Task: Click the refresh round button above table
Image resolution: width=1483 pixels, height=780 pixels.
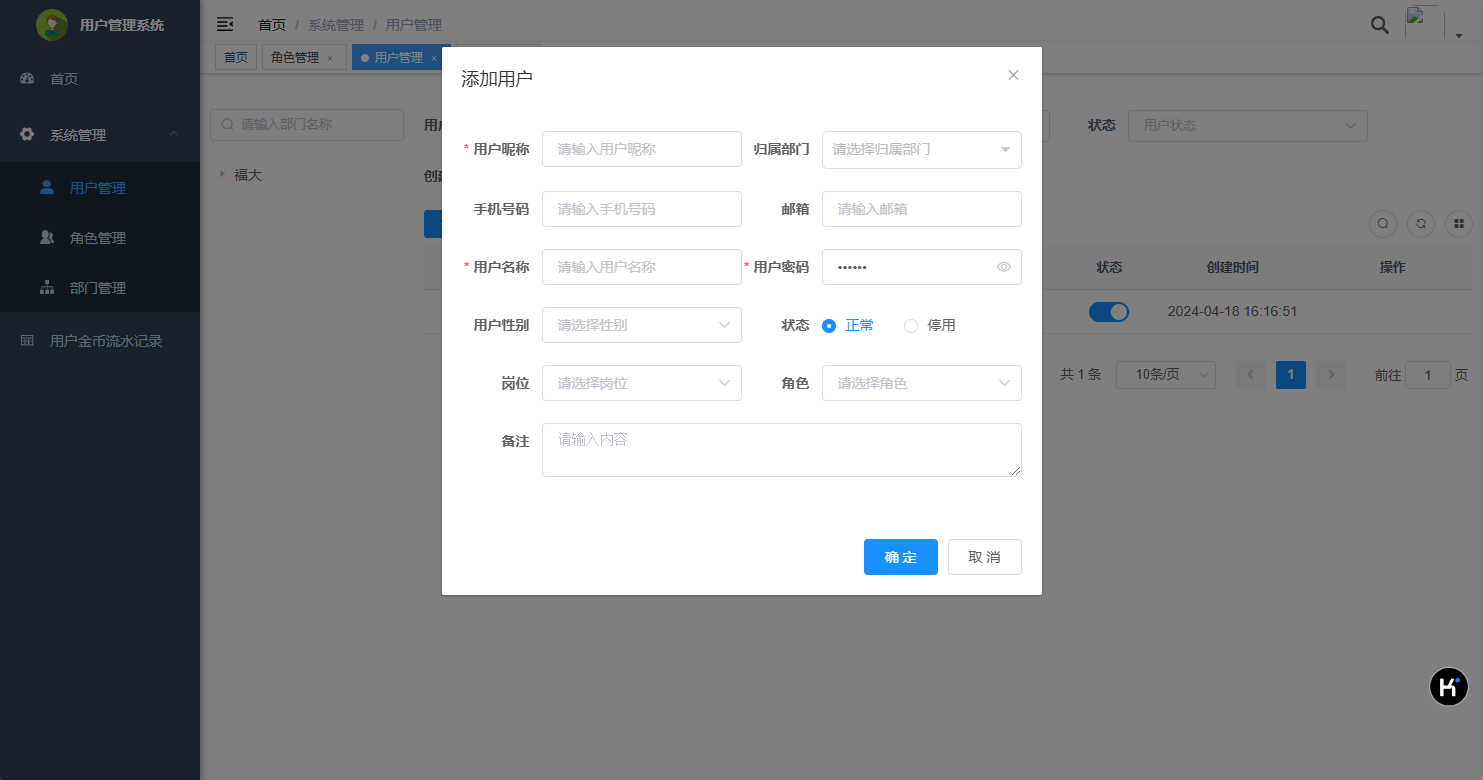Action: [1421, 224]
